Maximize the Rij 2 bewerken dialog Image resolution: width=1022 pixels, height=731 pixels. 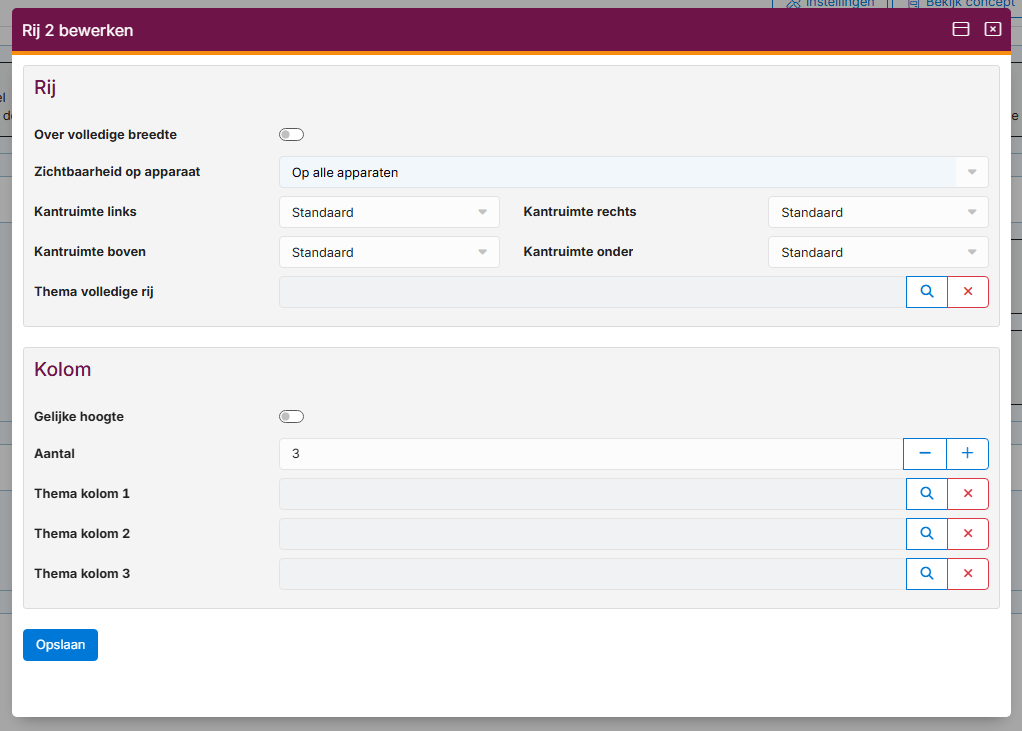tap(961, 30)
